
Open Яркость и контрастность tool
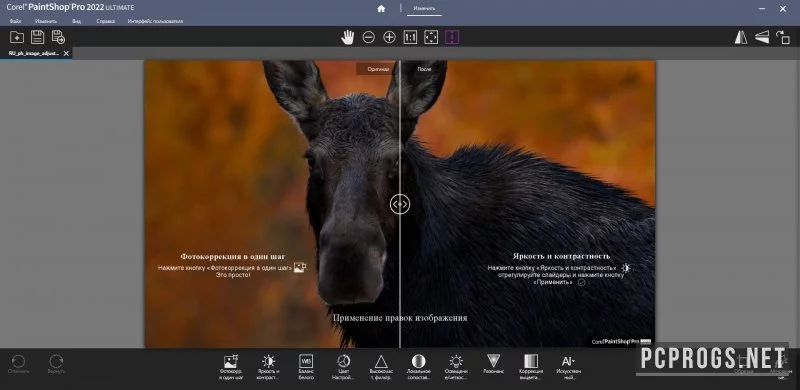click(268, 368)
